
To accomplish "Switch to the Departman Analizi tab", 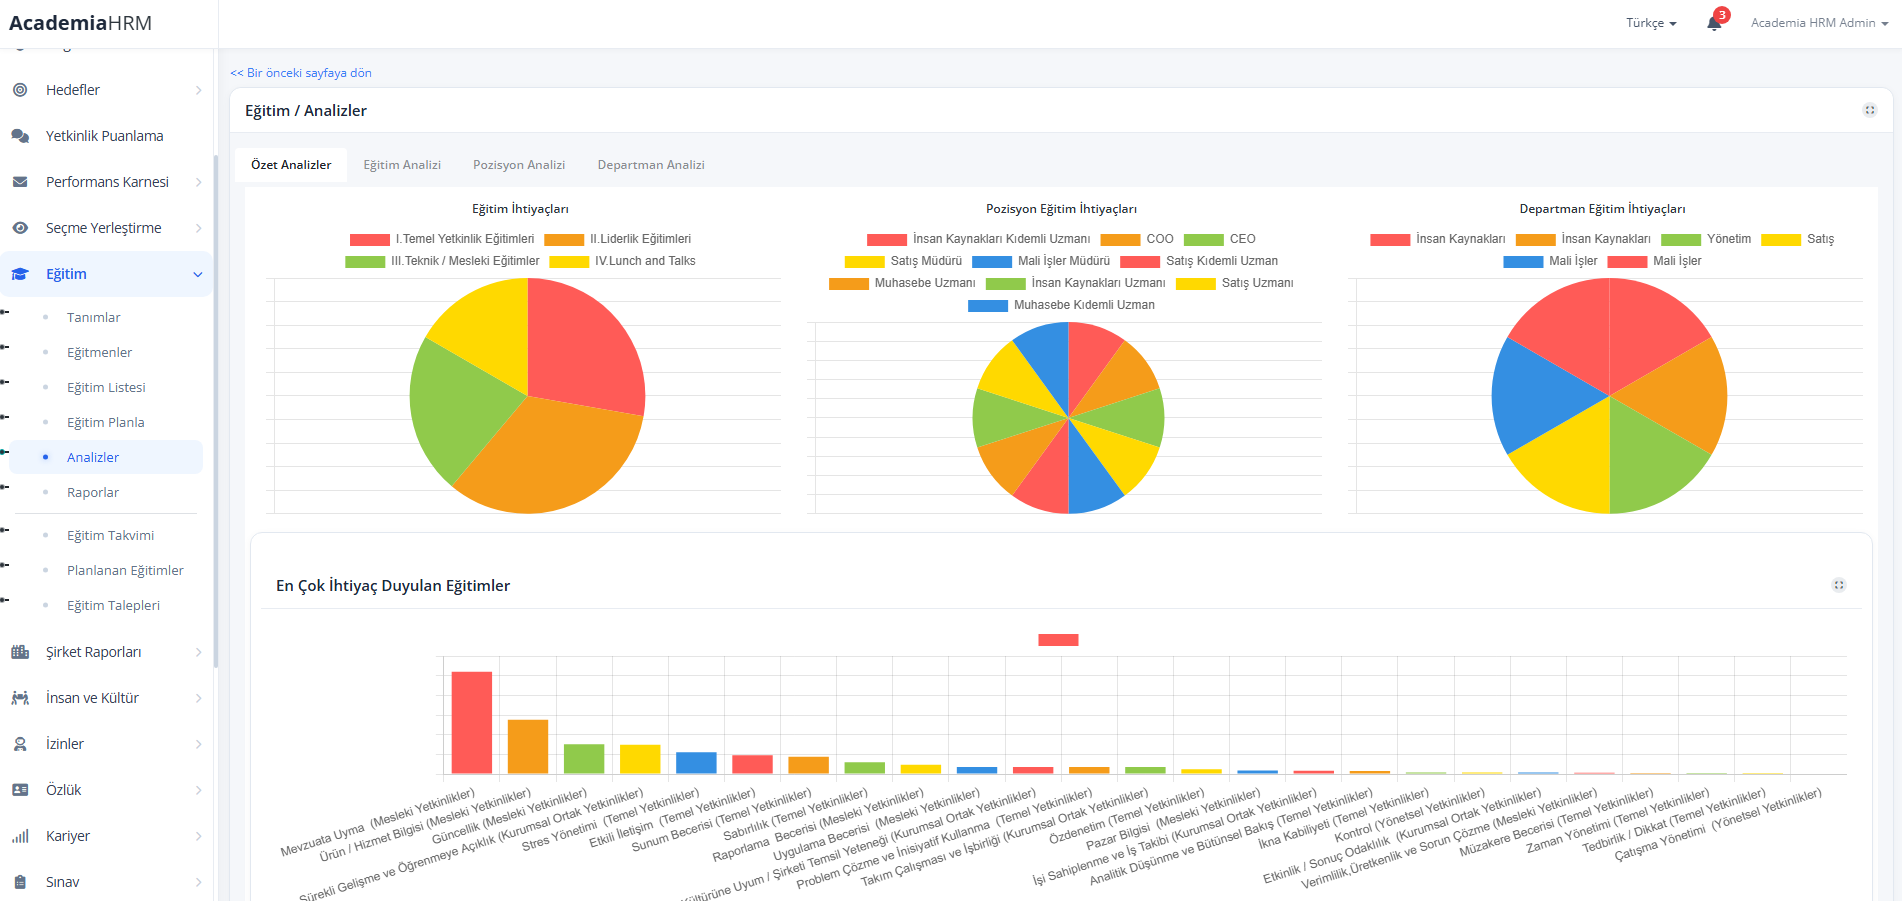I will (651, 165).
